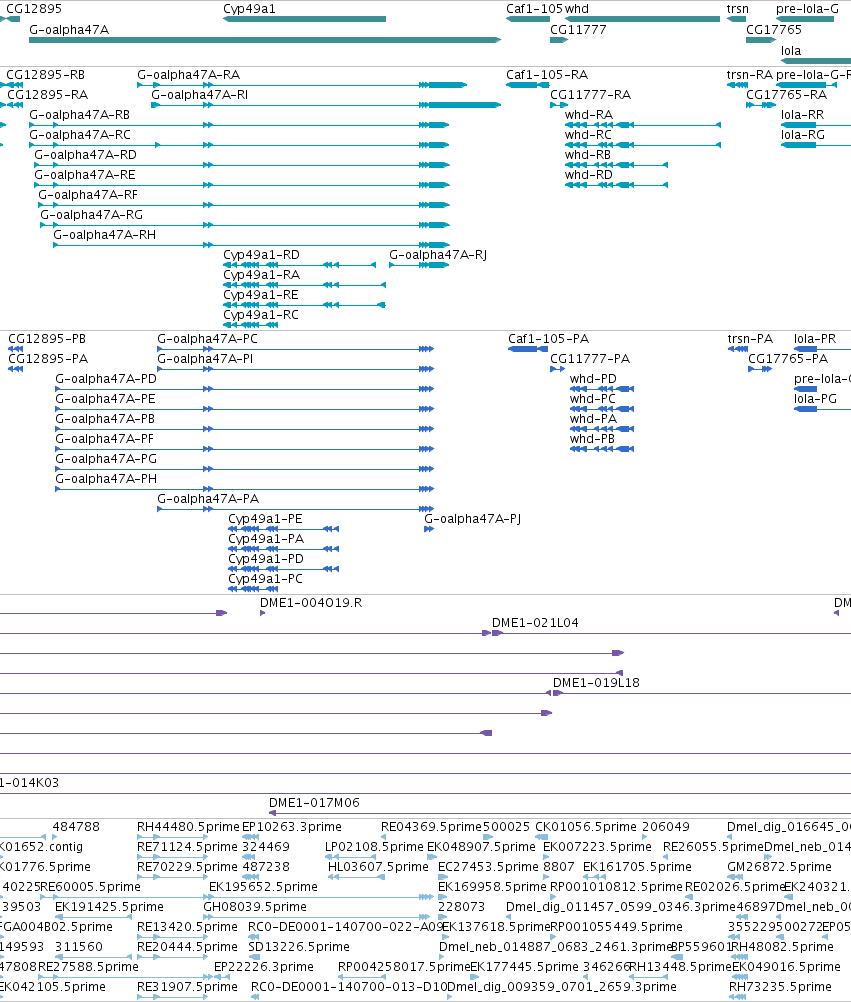Open transcript G-oalpha47A-RI

(x=199, y=95)
